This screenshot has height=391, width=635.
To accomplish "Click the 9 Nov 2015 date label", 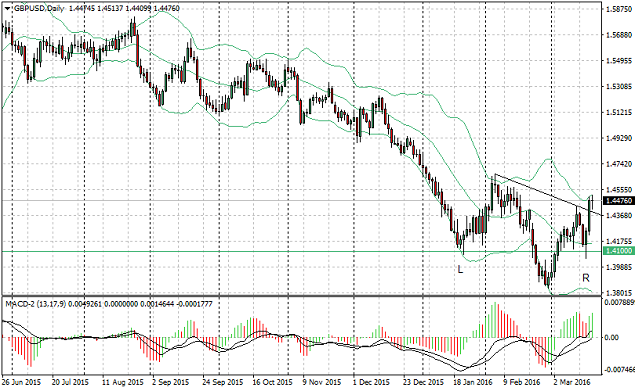I will point(322,382).
